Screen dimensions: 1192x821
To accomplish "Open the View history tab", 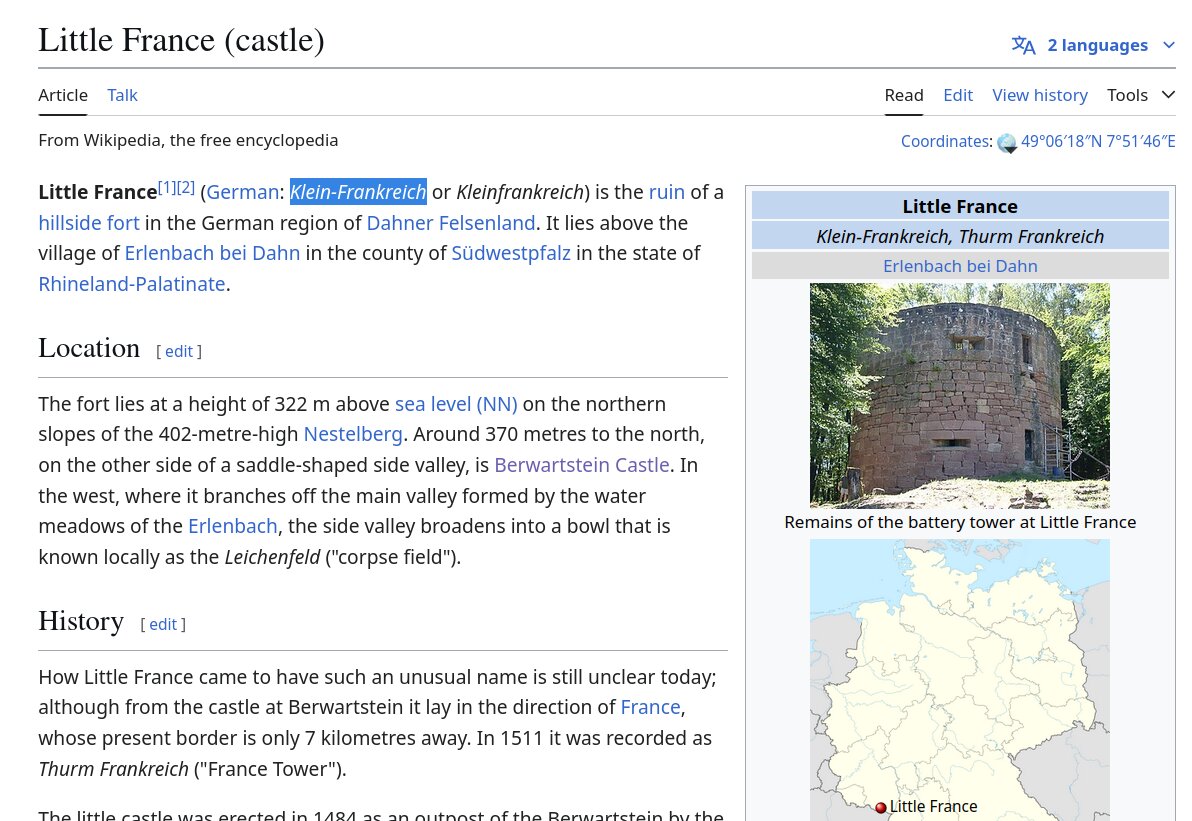I will pos(1039,95).
